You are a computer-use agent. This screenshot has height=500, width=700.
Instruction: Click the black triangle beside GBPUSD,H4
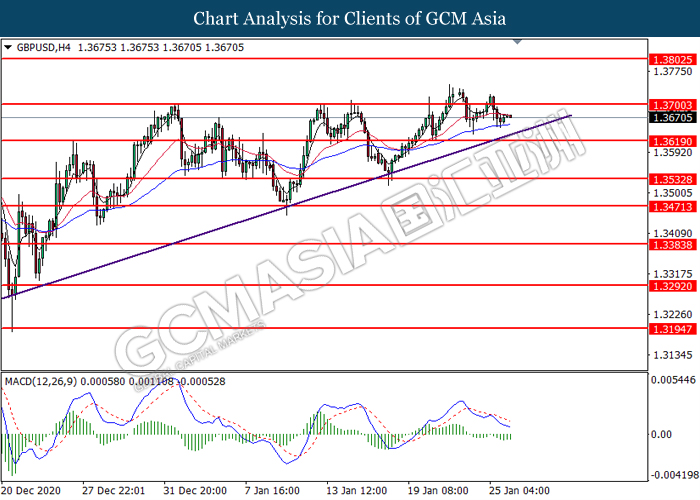point(8,47)
